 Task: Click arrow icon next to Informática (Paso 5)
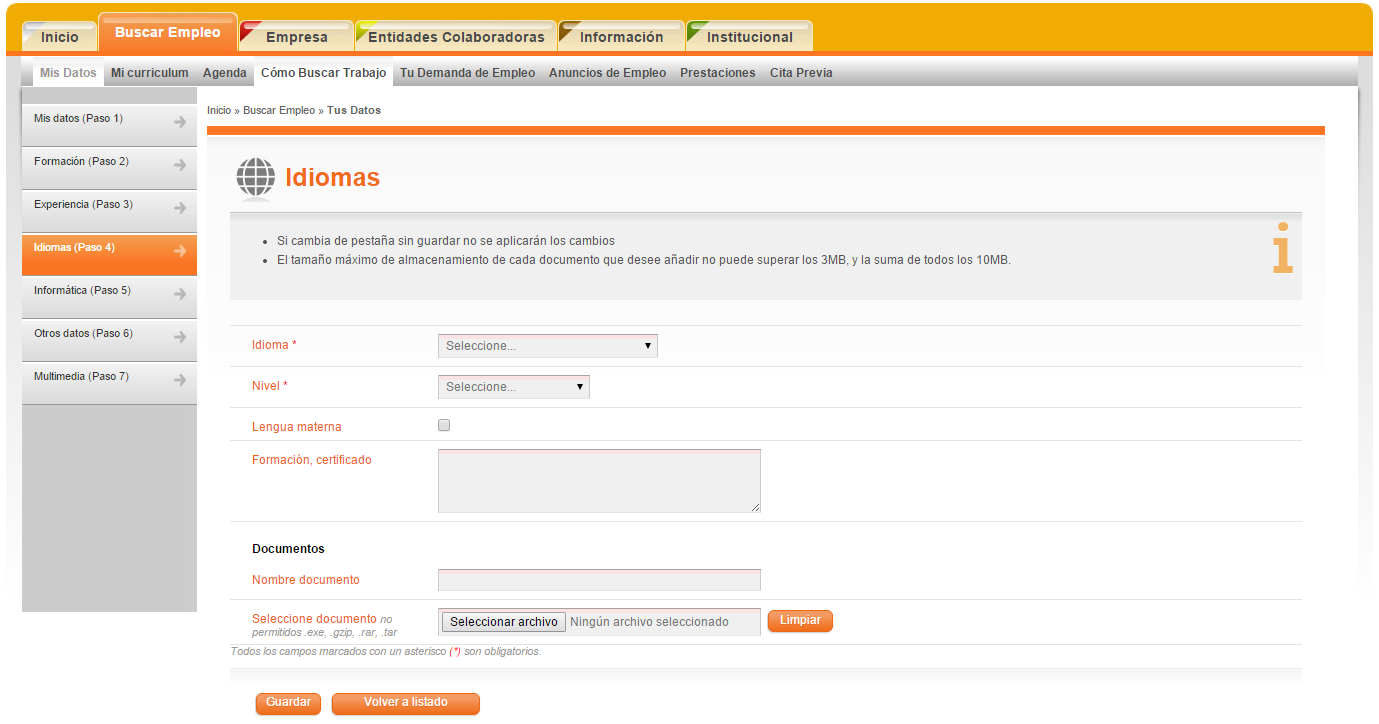tap(180, 294)
